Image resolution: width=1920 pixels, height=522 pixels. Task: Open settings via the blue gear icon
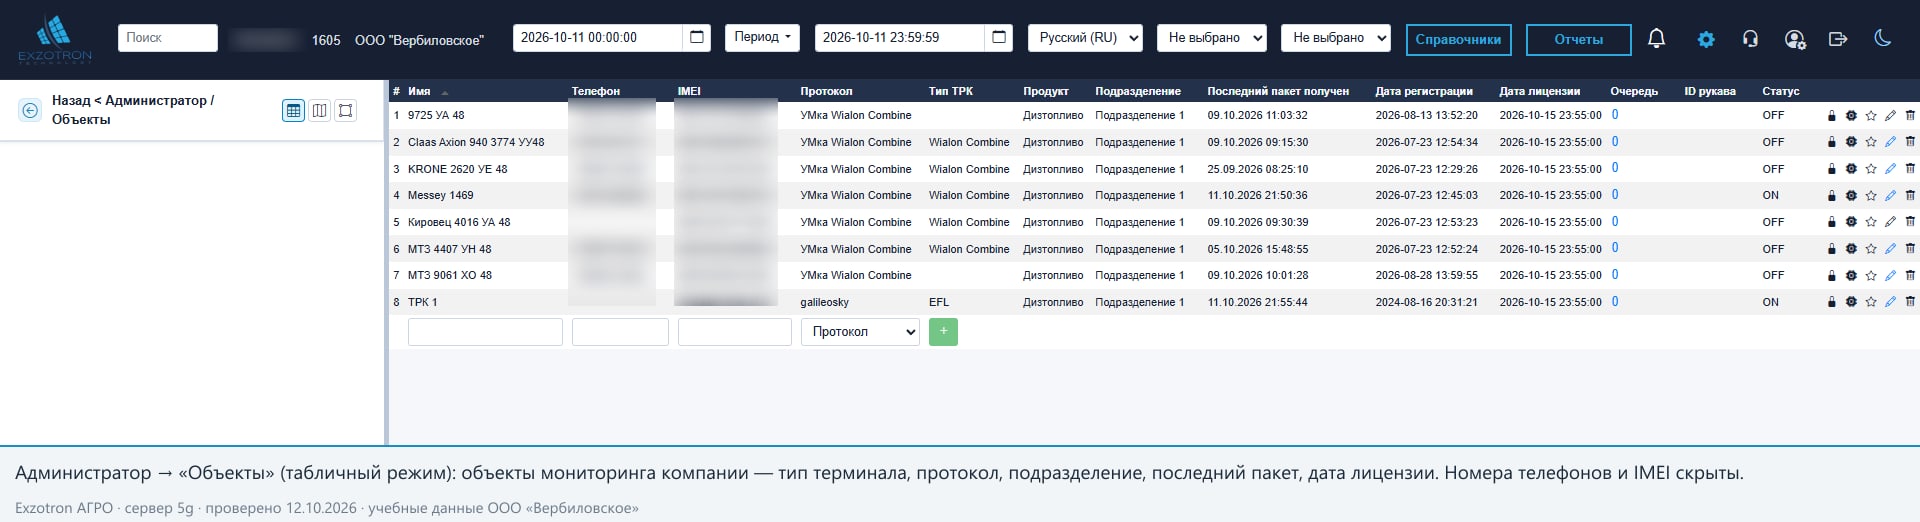[x=1706, y=39]
